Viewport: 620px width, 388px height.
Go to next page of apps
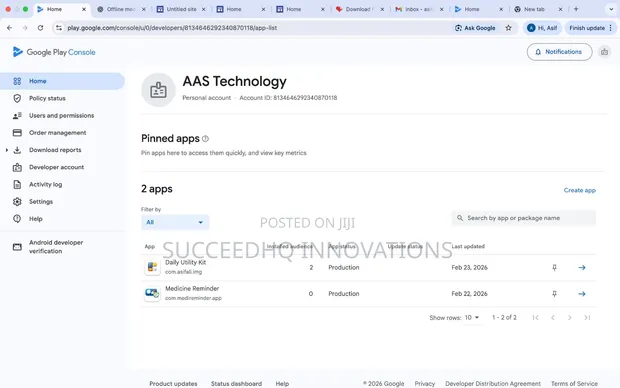pos(570,318)
